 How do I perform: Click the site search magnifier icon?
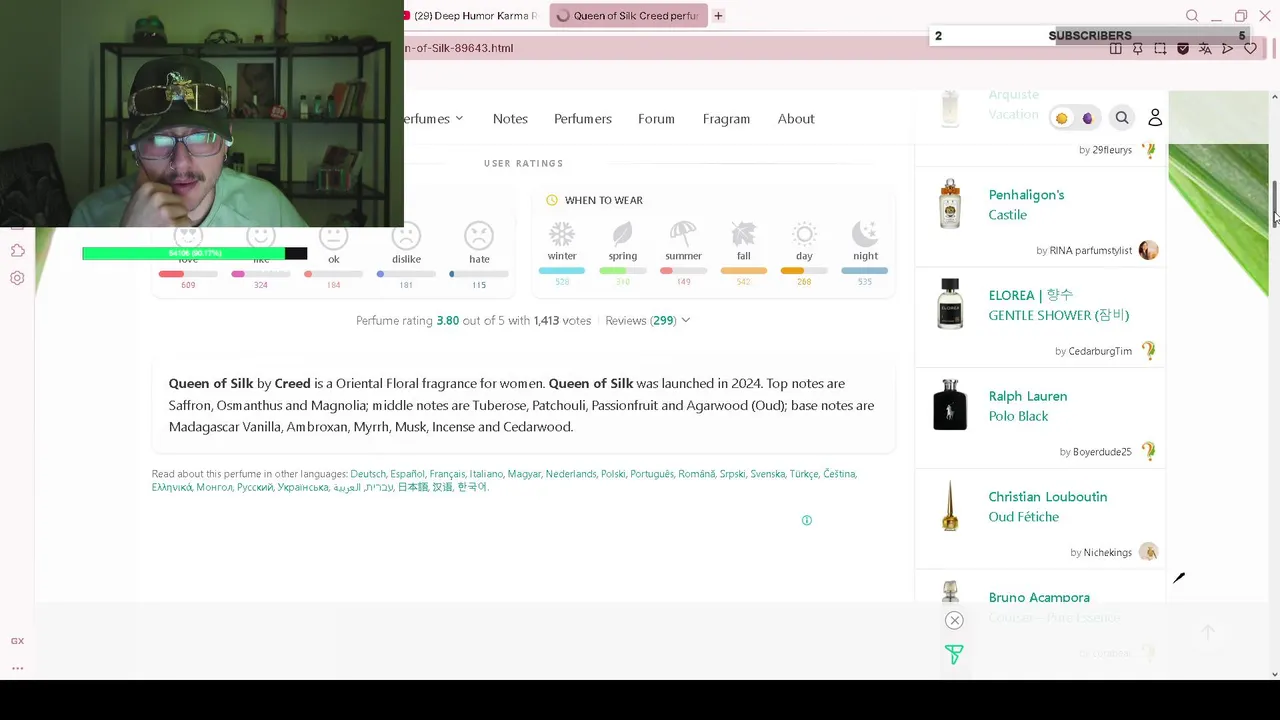click(1122, 118)
